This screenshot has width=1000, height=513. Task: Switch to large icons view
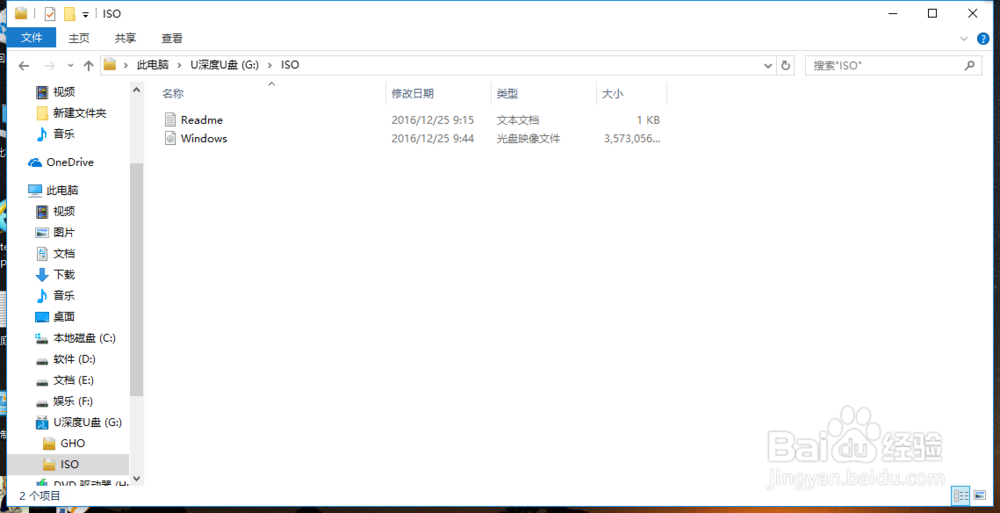(x=979, y=495)
